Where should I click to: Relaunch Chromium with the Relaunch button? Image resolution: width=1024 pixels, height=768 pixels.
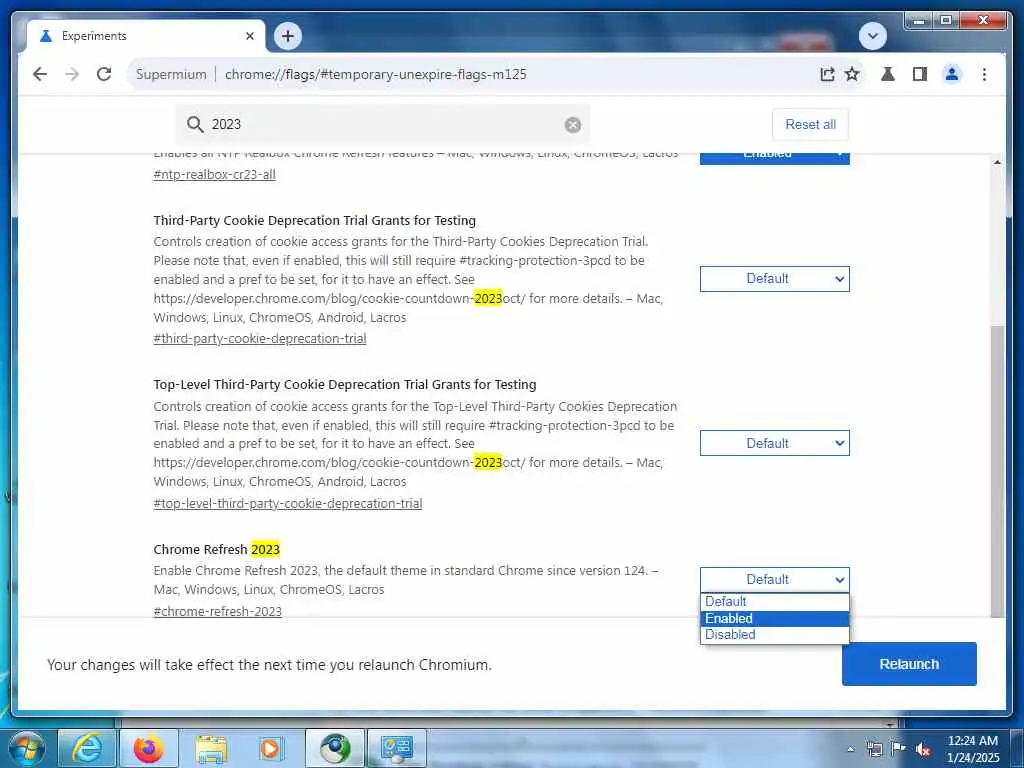(909, 664)
